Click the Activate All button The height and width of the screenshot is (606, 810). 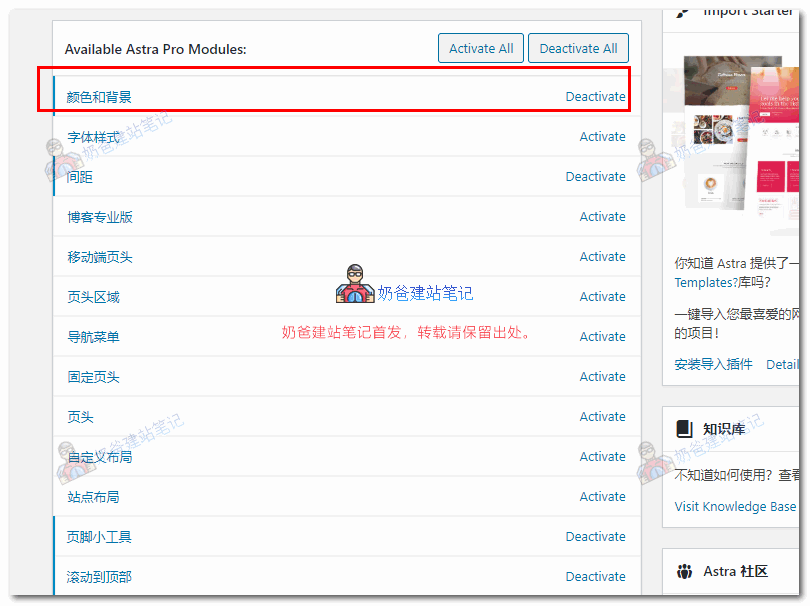[481, 48]
